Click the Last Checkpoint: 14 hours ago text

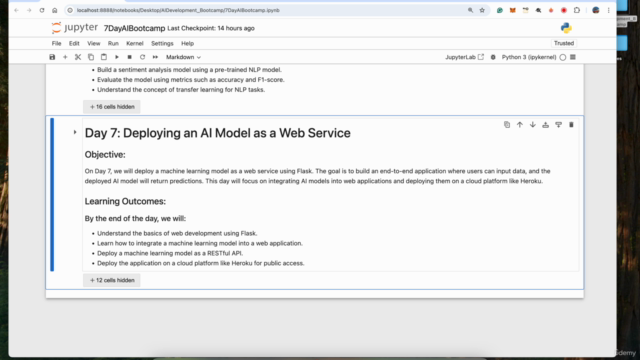pos(211,28)
